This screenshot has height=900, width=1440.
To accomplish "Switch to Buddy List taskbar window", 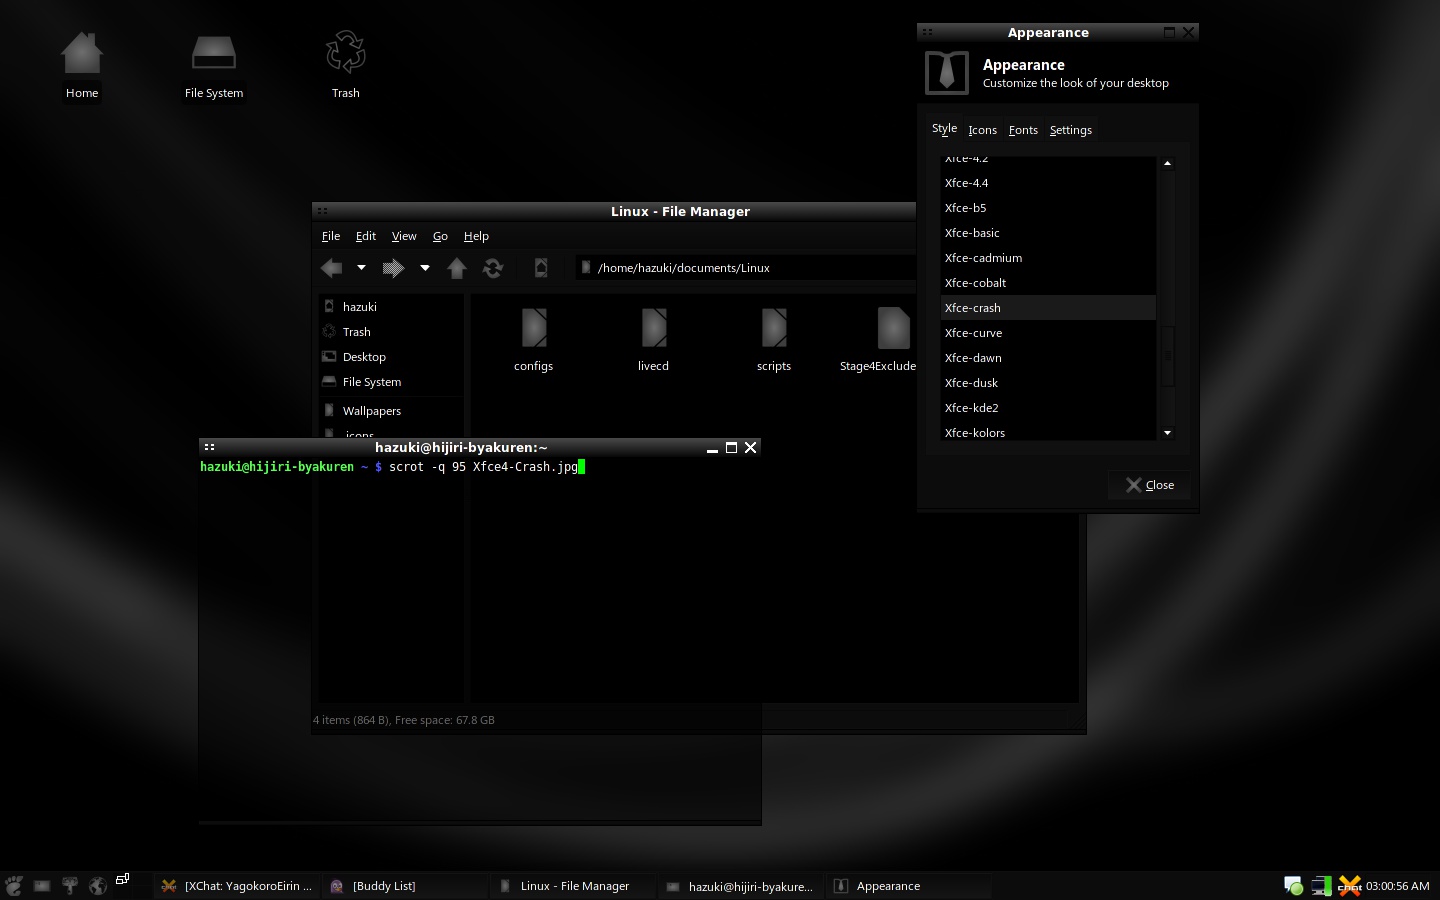I will tap(406, 886).
